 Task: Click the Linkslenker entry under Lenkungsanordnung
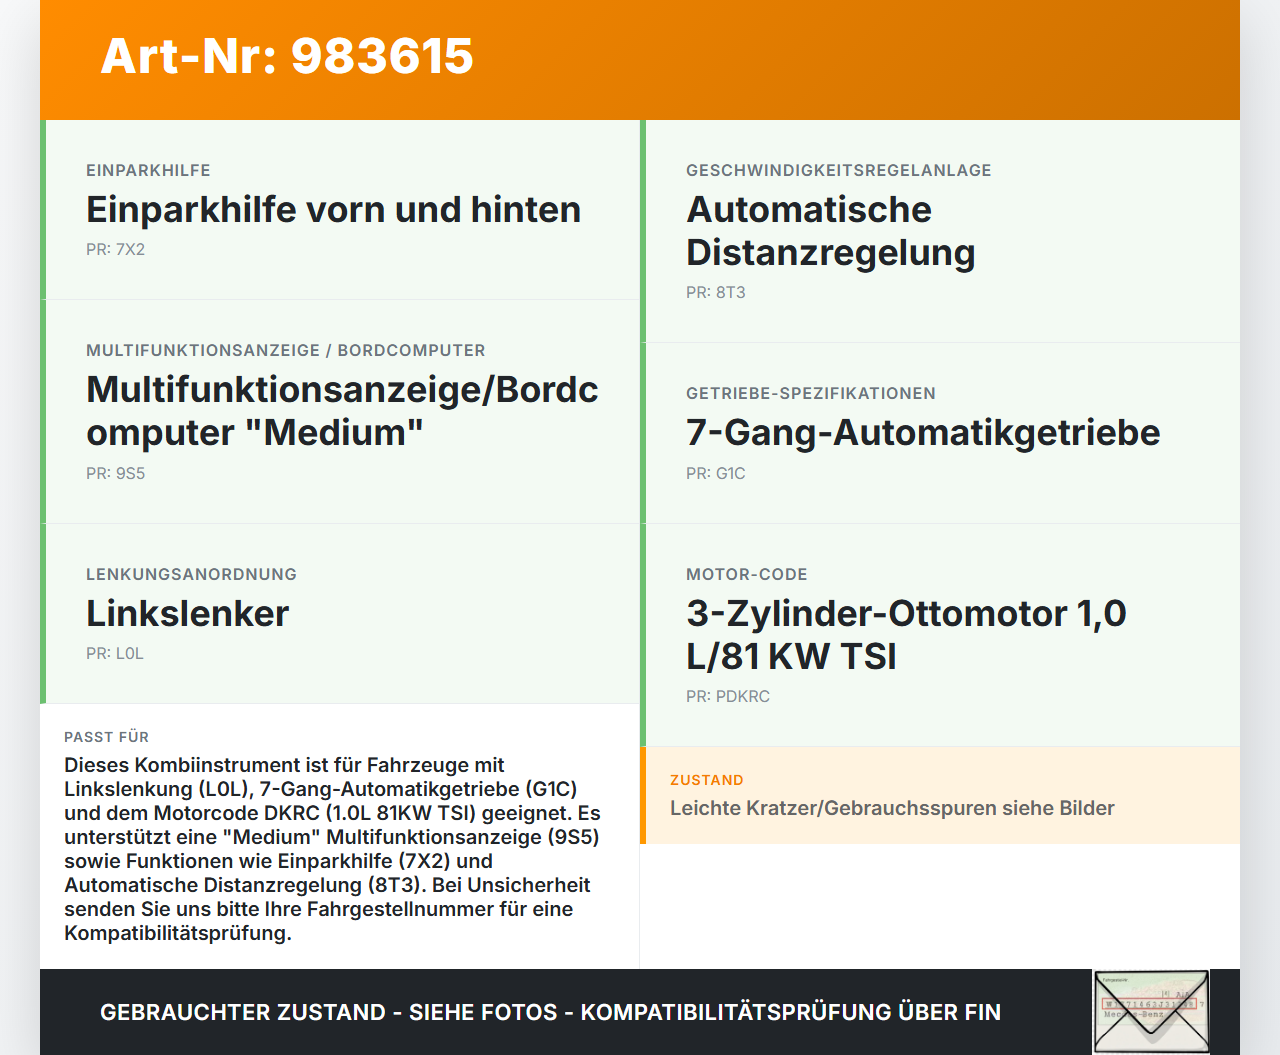coord(187,614)
